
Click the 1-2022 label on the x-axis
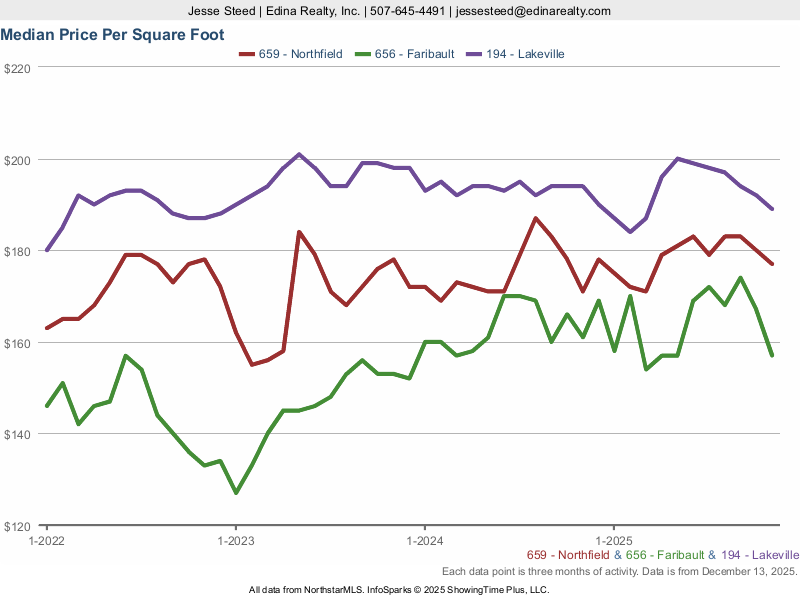(x=46, y=539)
